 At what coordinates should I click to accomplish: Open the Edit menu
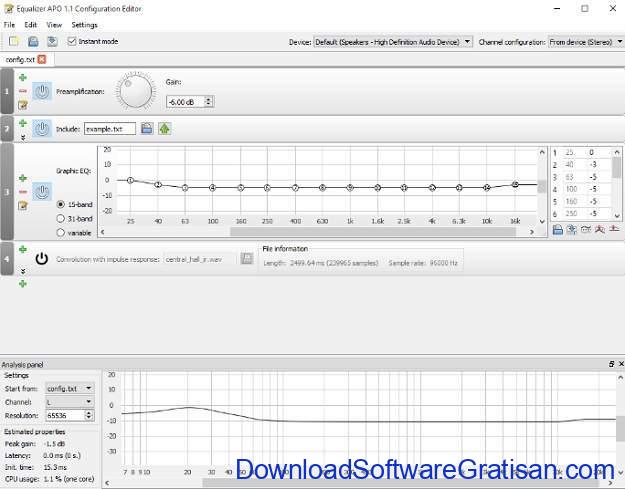click(x=30, y=25)
